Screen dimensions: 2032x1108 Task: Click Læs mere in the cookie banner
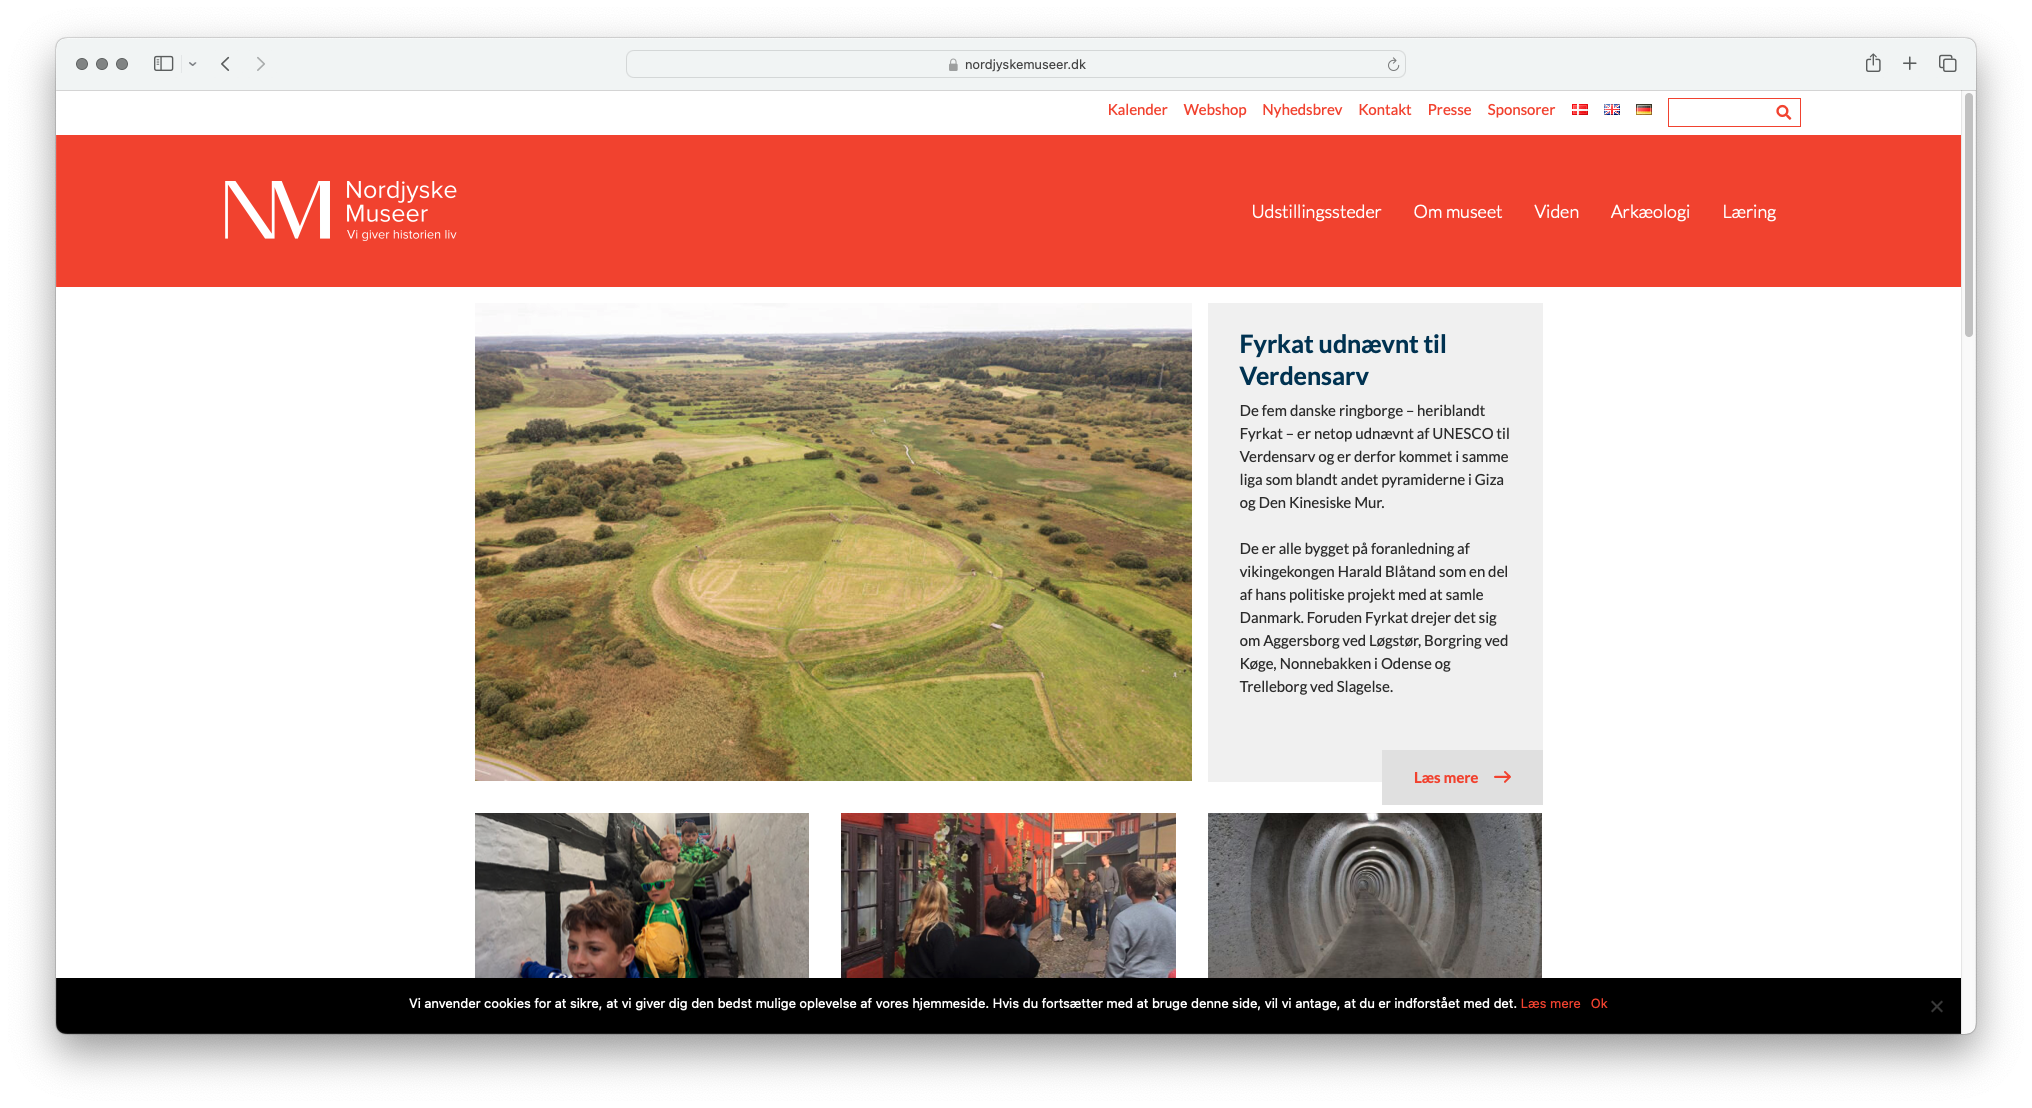click(x=1550, y=1004)
